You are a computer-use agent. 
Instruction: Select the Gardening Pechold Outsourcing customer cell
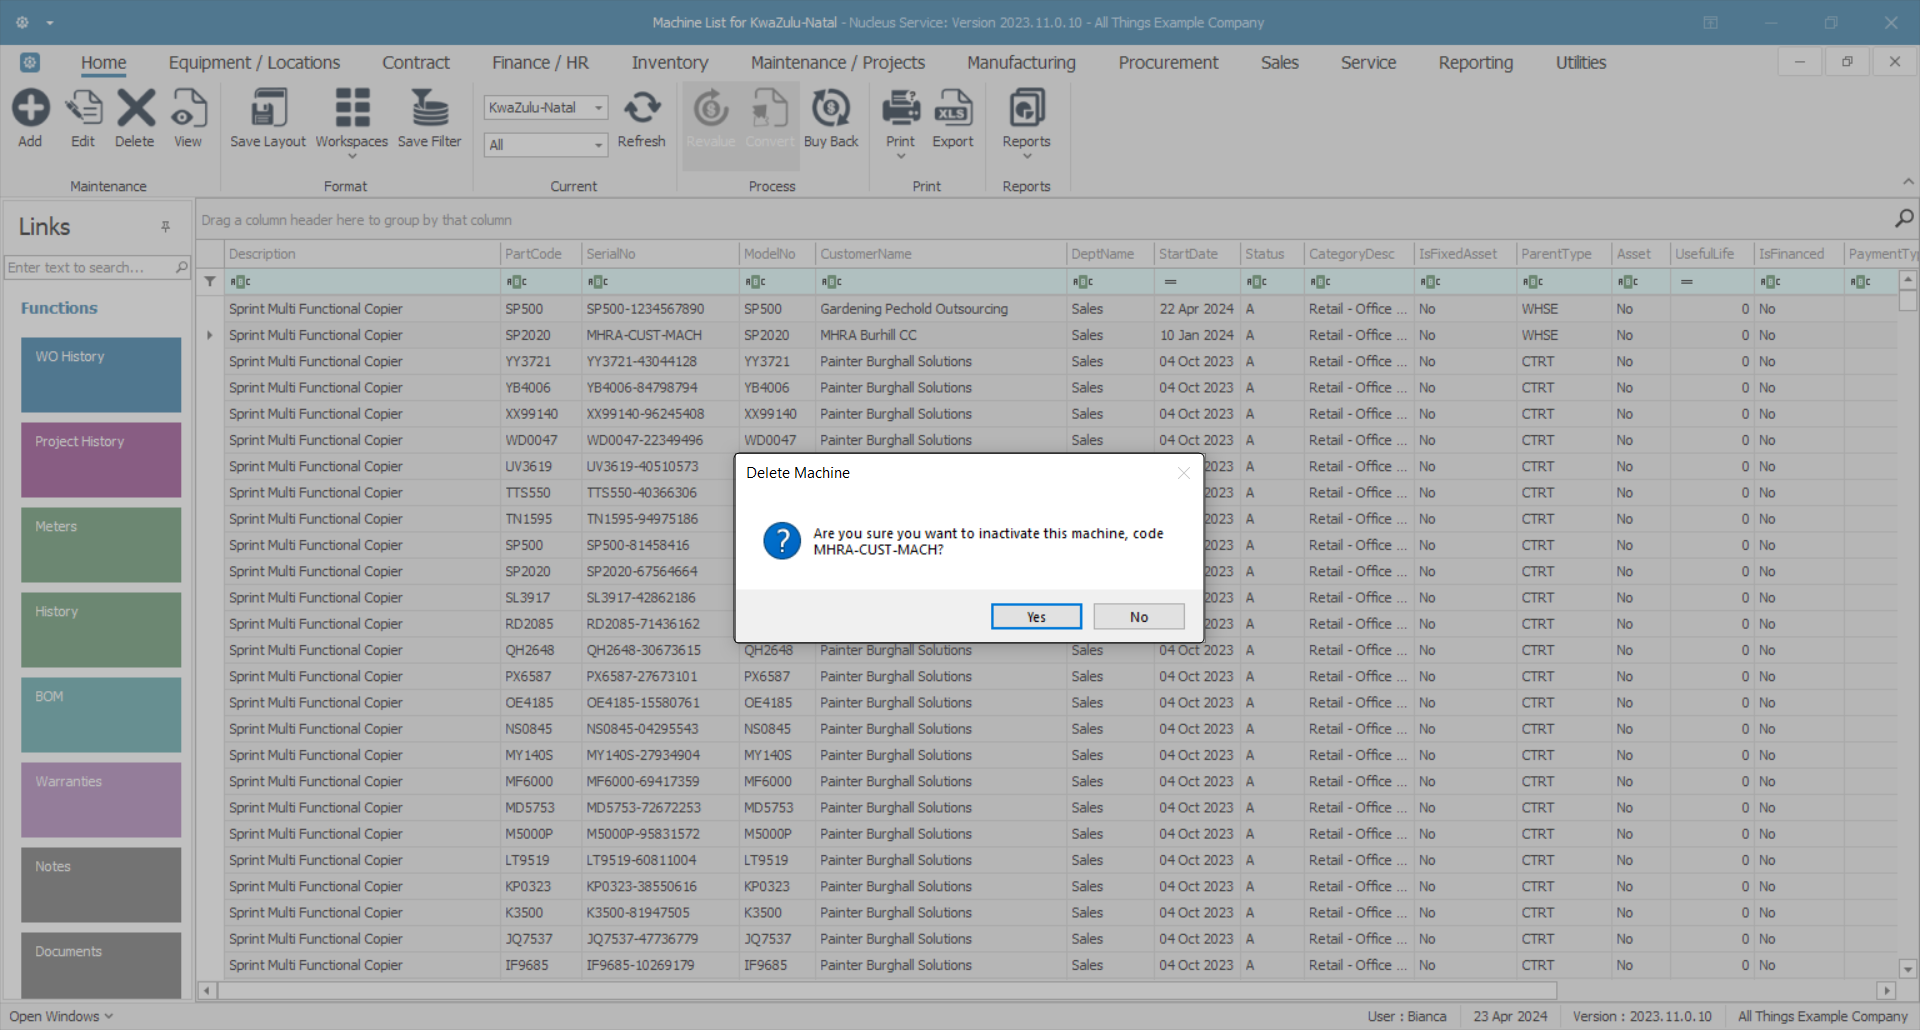(x=940, y=309)
